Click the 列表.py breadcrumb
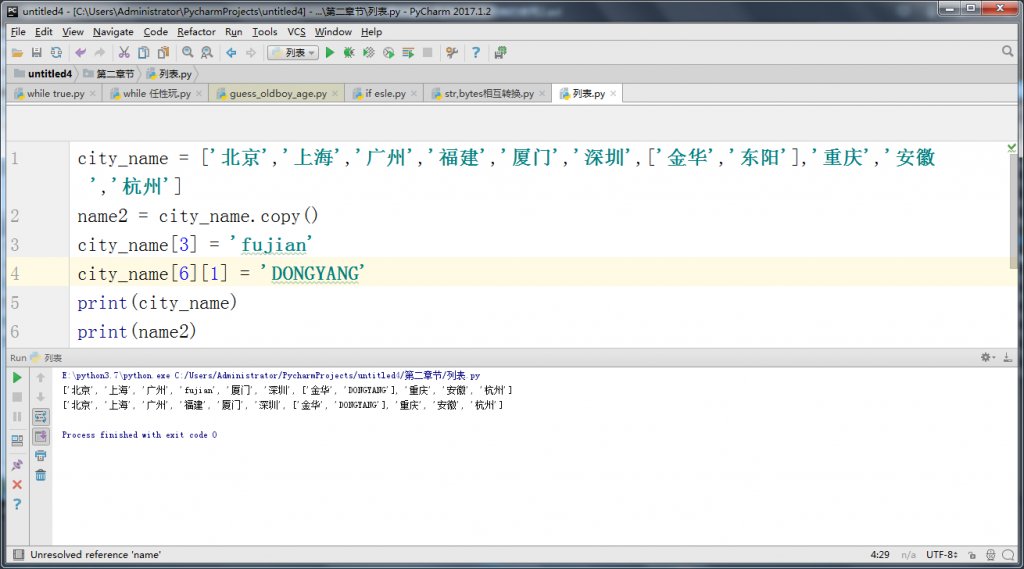This screenshot has width=1024, height=569. (x=168, y=74)
